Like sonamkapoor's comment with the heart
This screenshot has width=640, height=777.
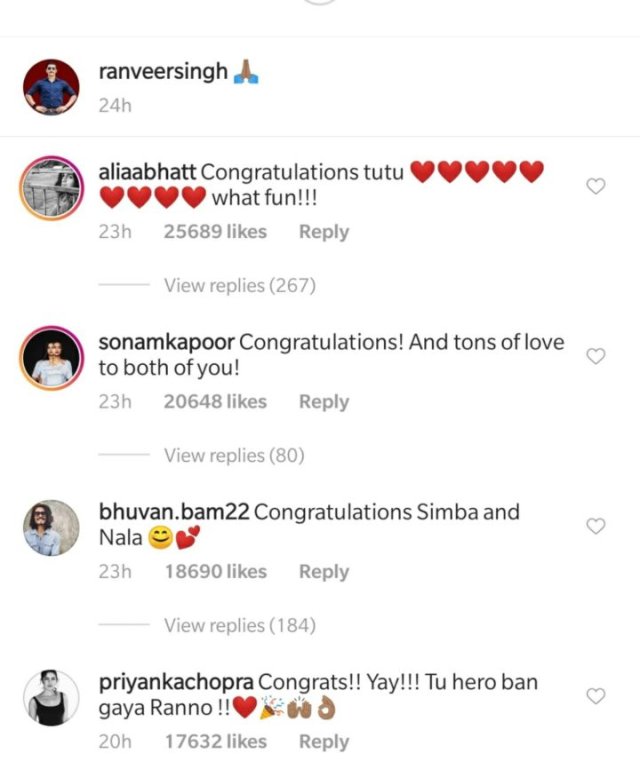pyautogui.click(x=595, y=357)
